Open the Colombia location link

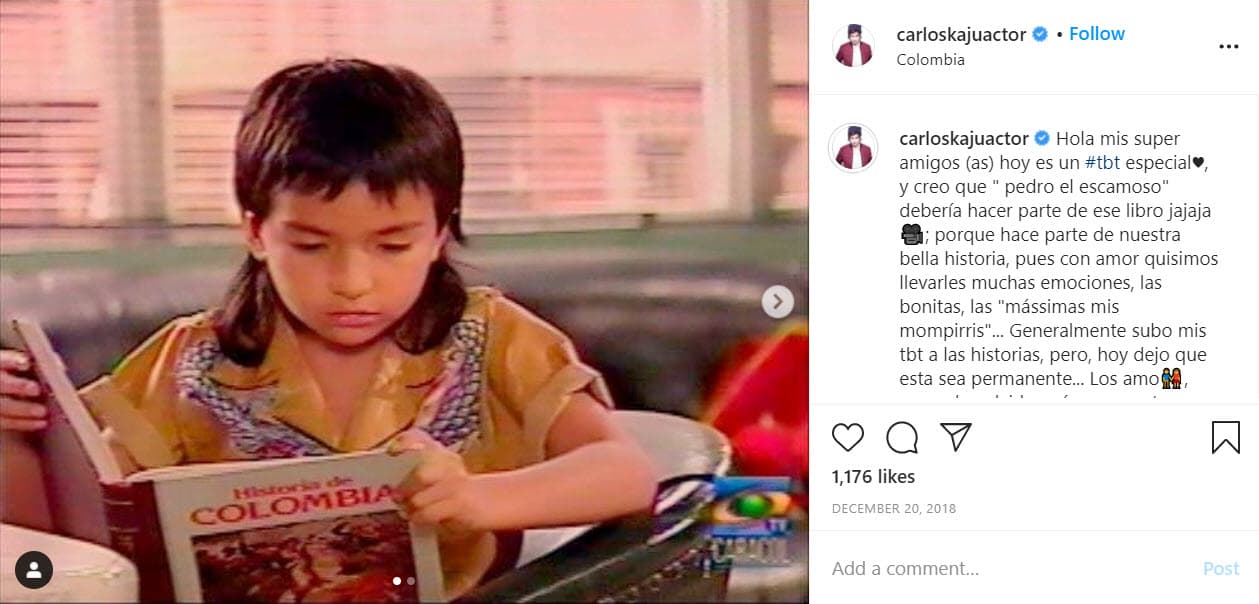(931, 59)
